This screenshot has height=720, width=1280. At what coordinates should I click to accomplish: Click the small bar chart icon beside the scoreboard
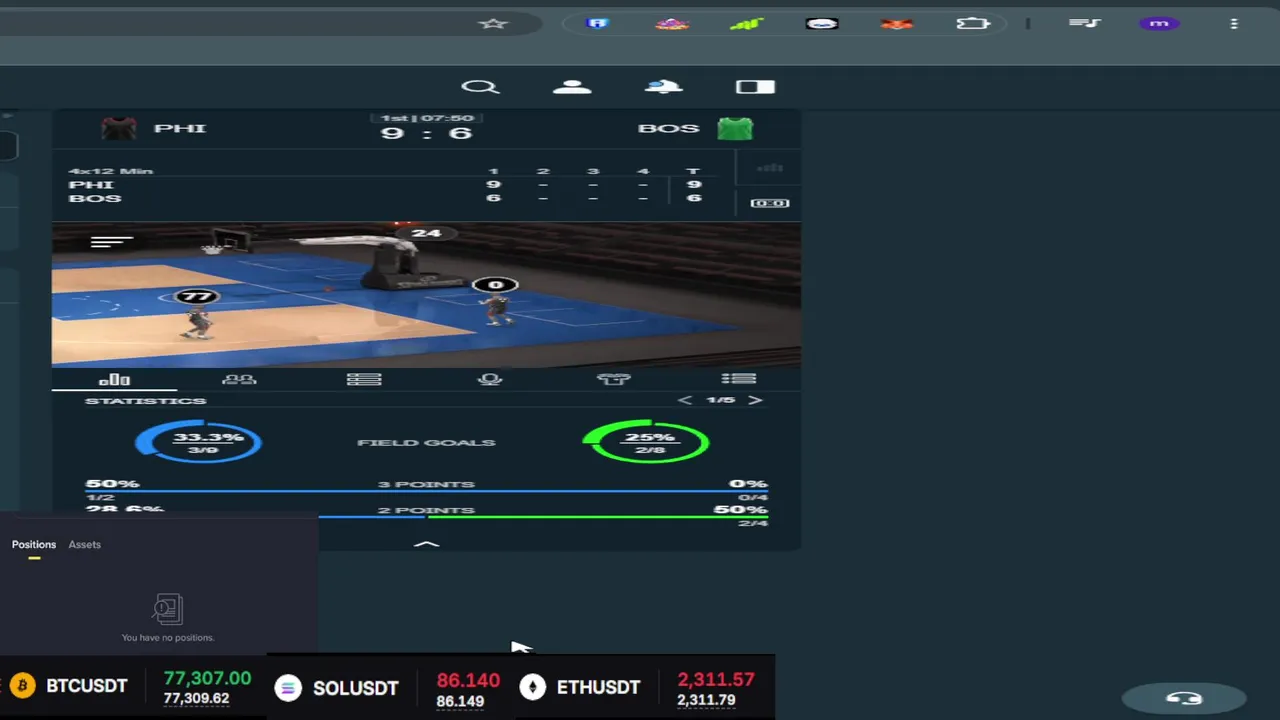point(769,168)
